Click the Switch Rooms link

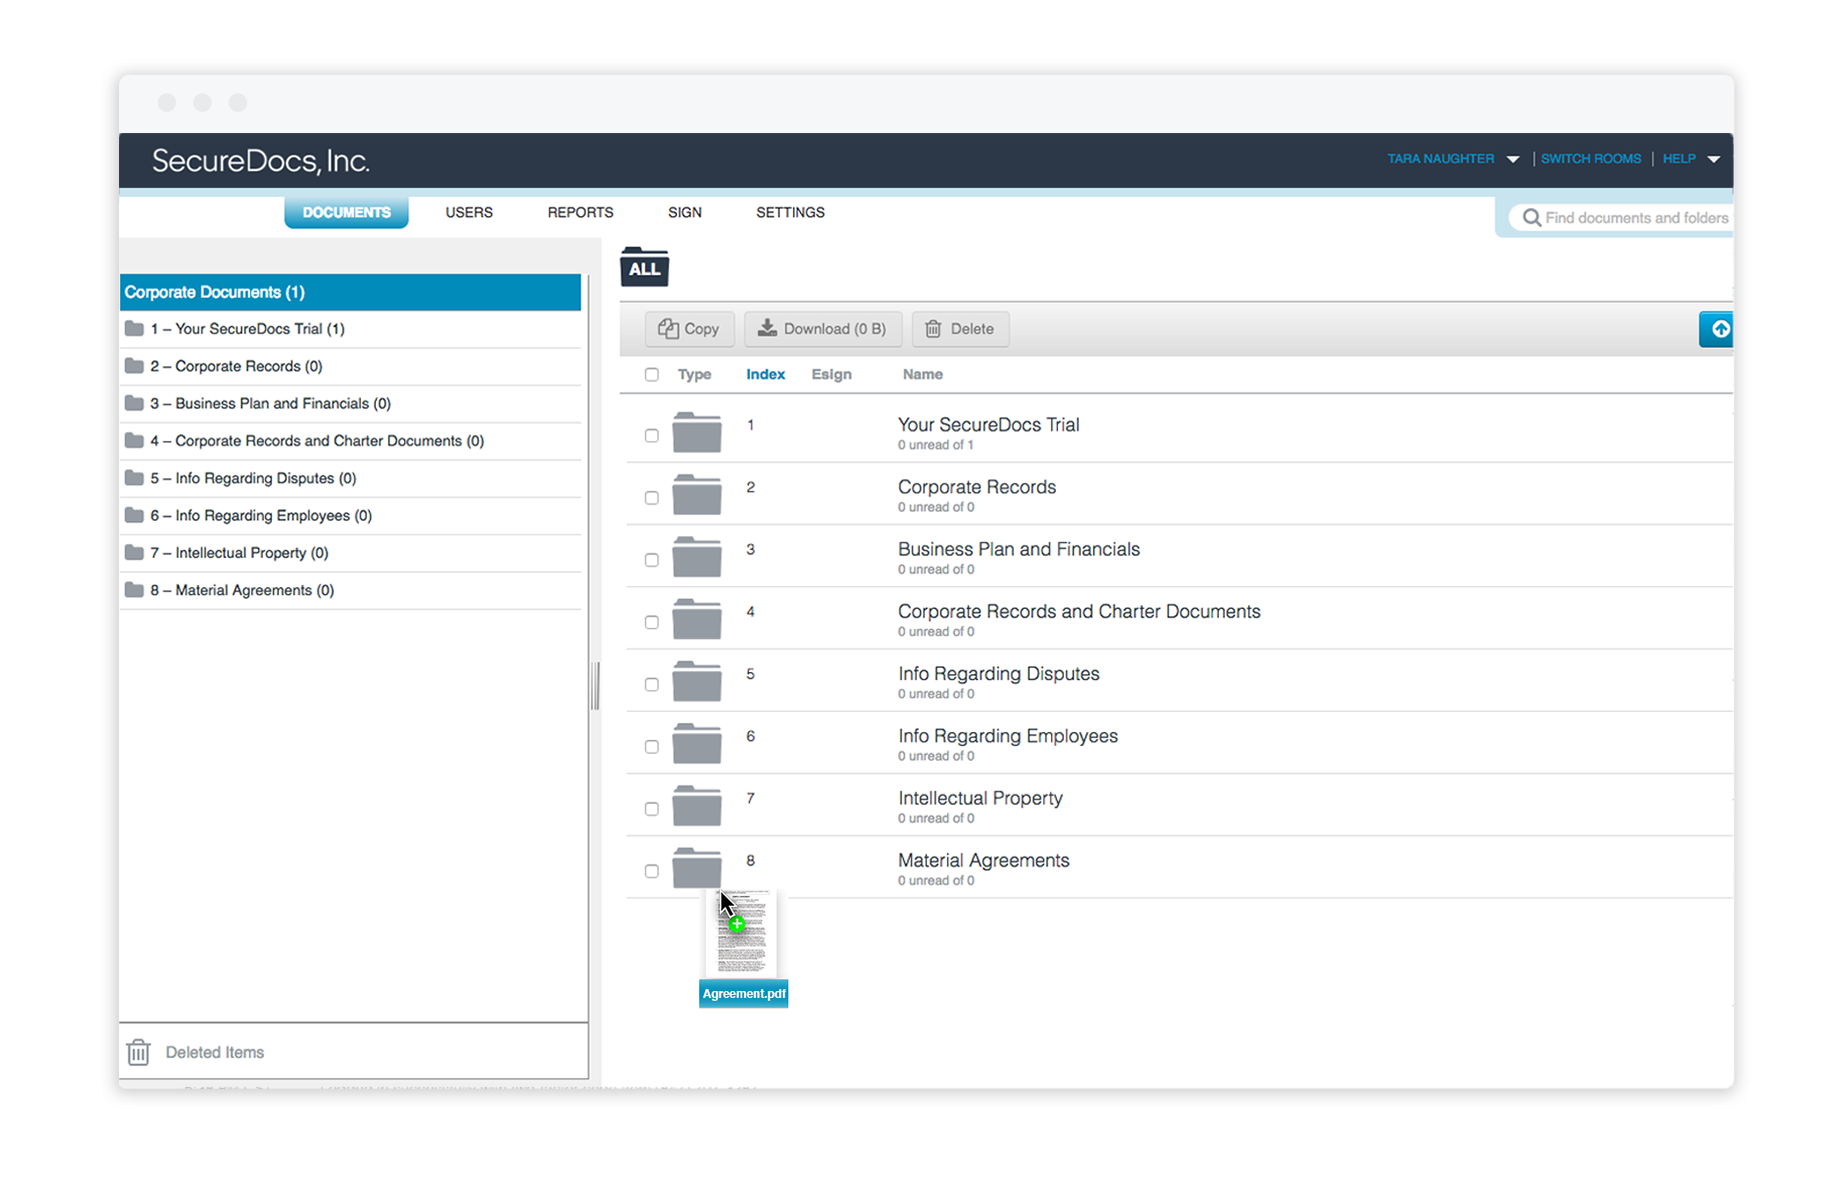click(1590, 159)
